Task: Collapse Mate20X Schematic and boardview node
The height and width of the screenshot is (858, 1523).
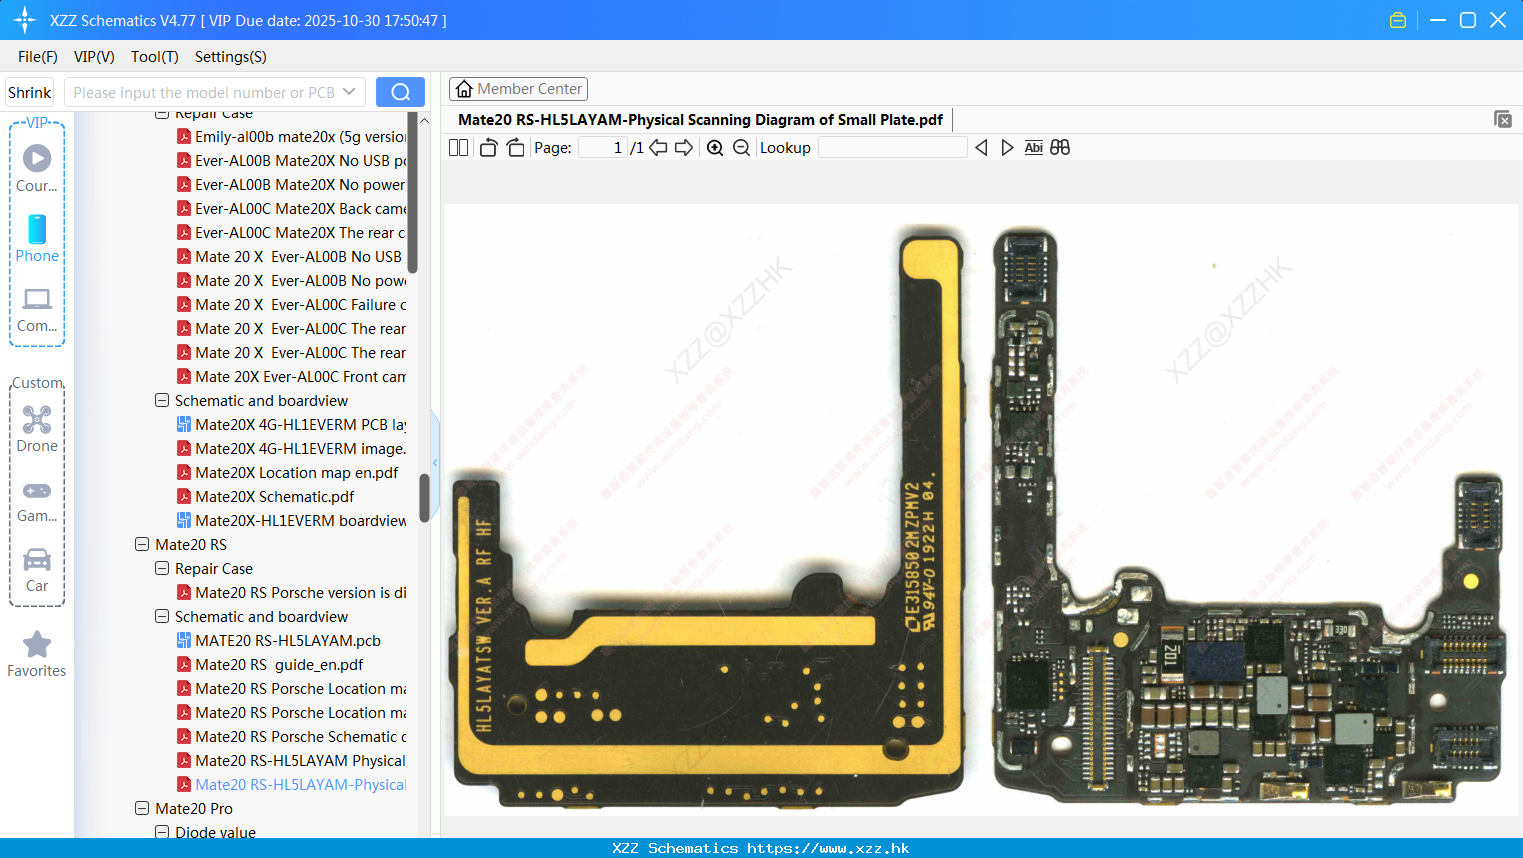Action: (x=162, y=400)
